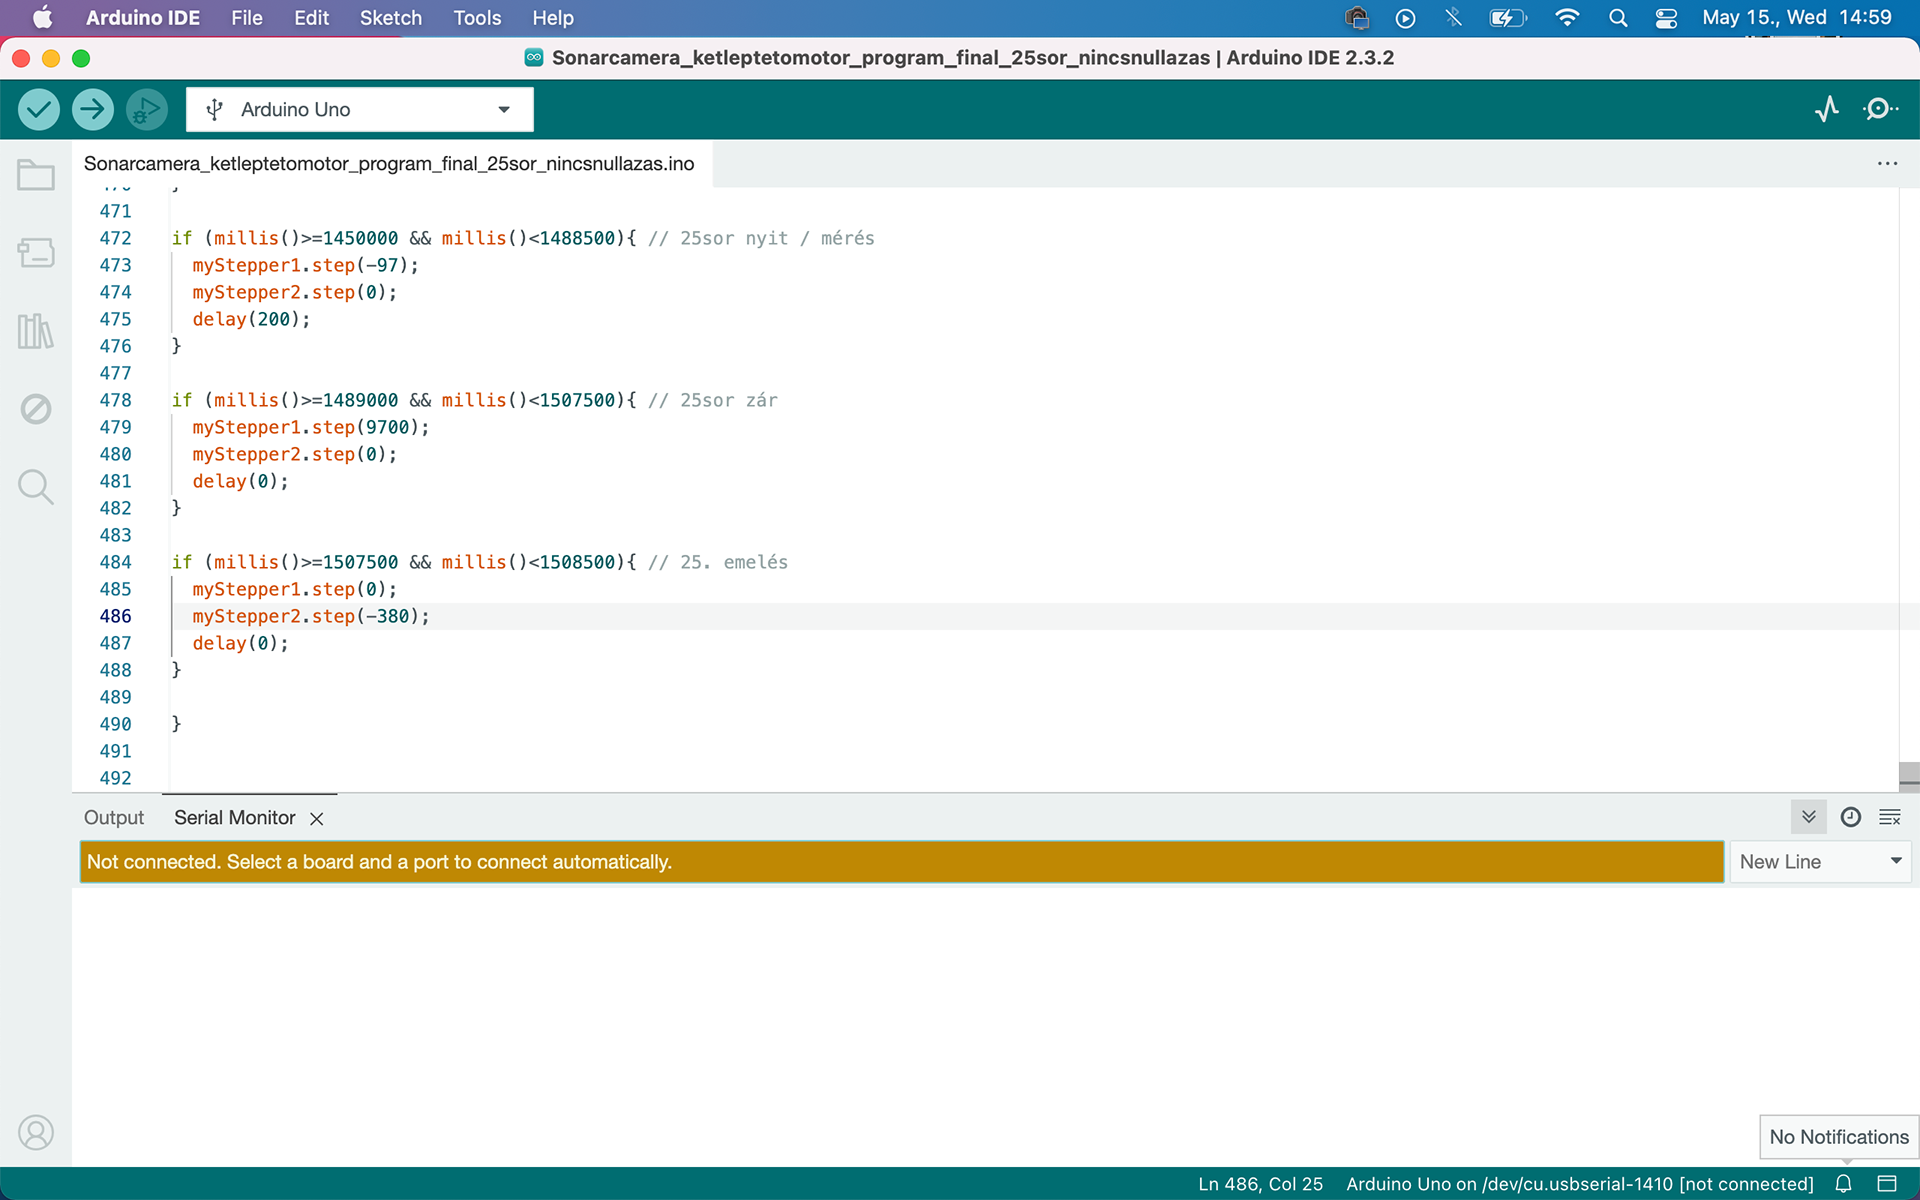Click the Upload arrow button

click(x=92, y=109)
